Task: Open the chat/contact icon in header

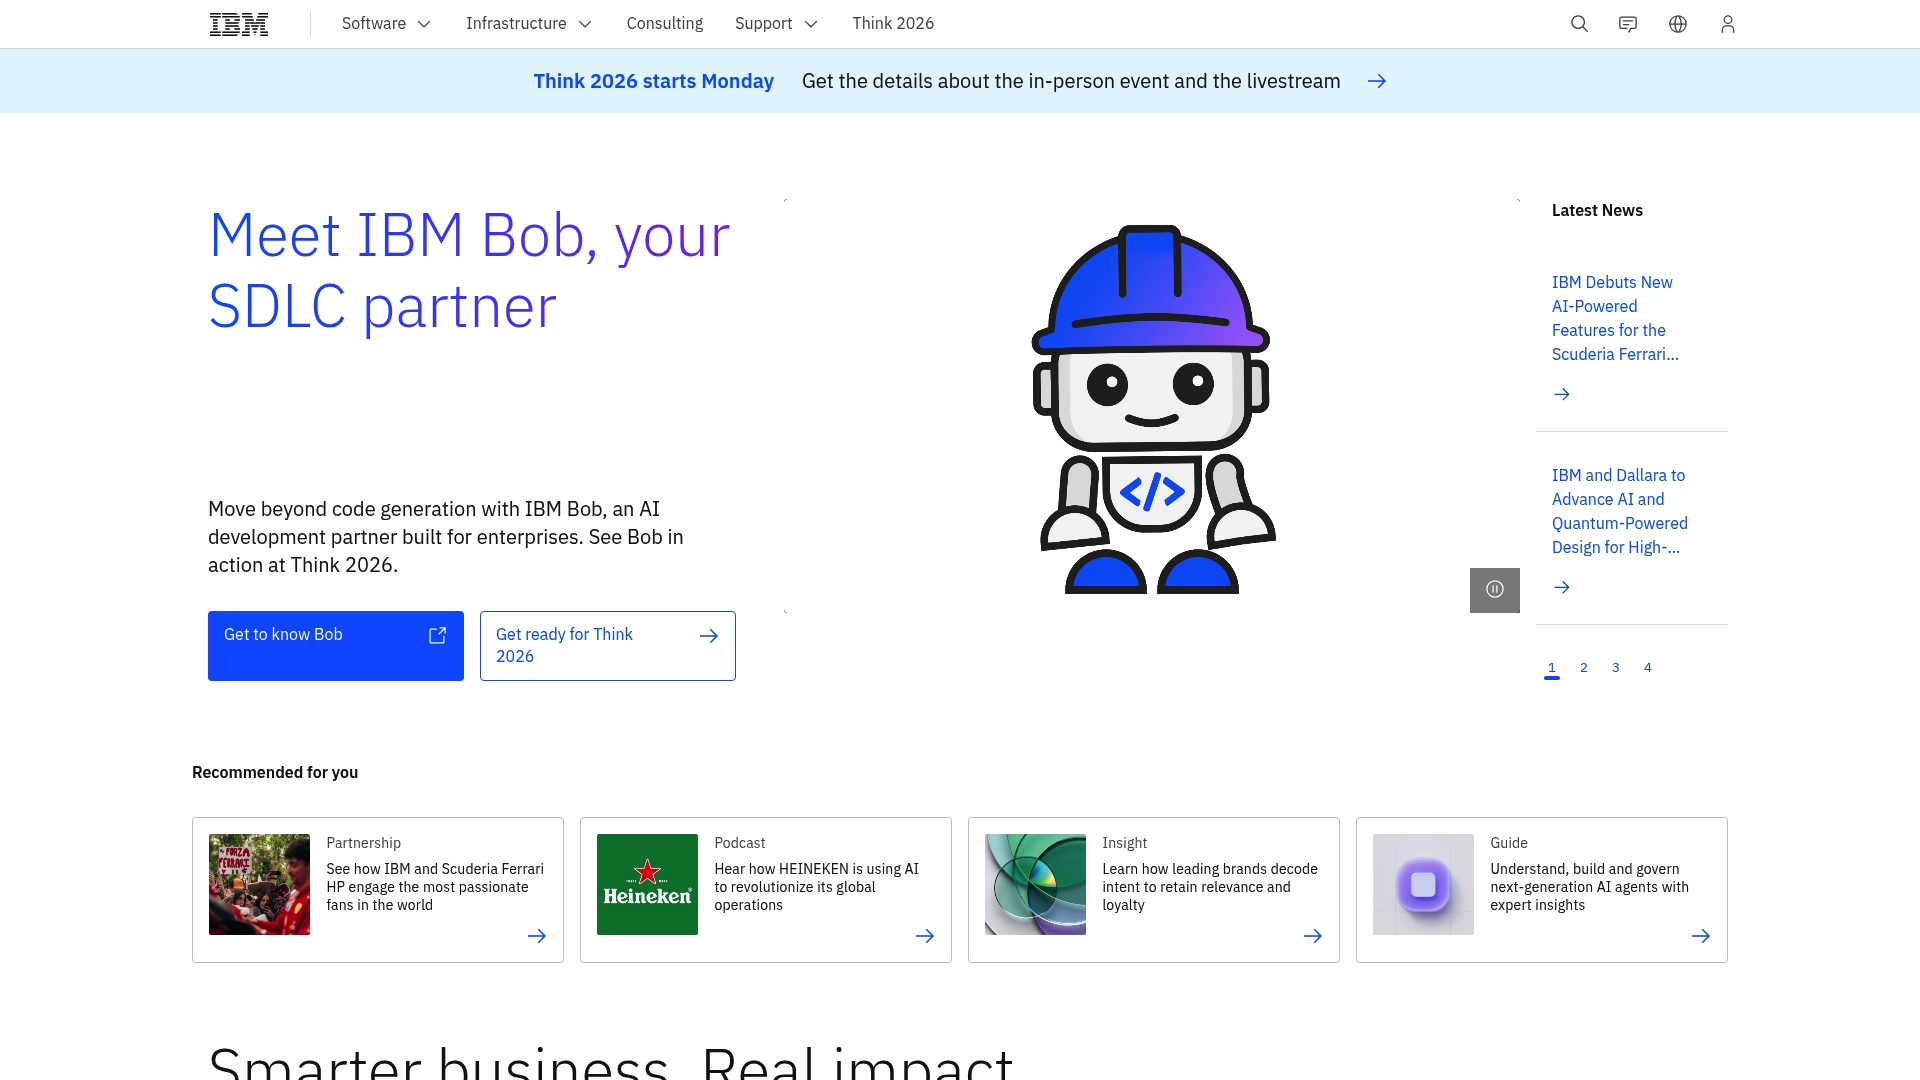Action: click(x=1628, y=24)
